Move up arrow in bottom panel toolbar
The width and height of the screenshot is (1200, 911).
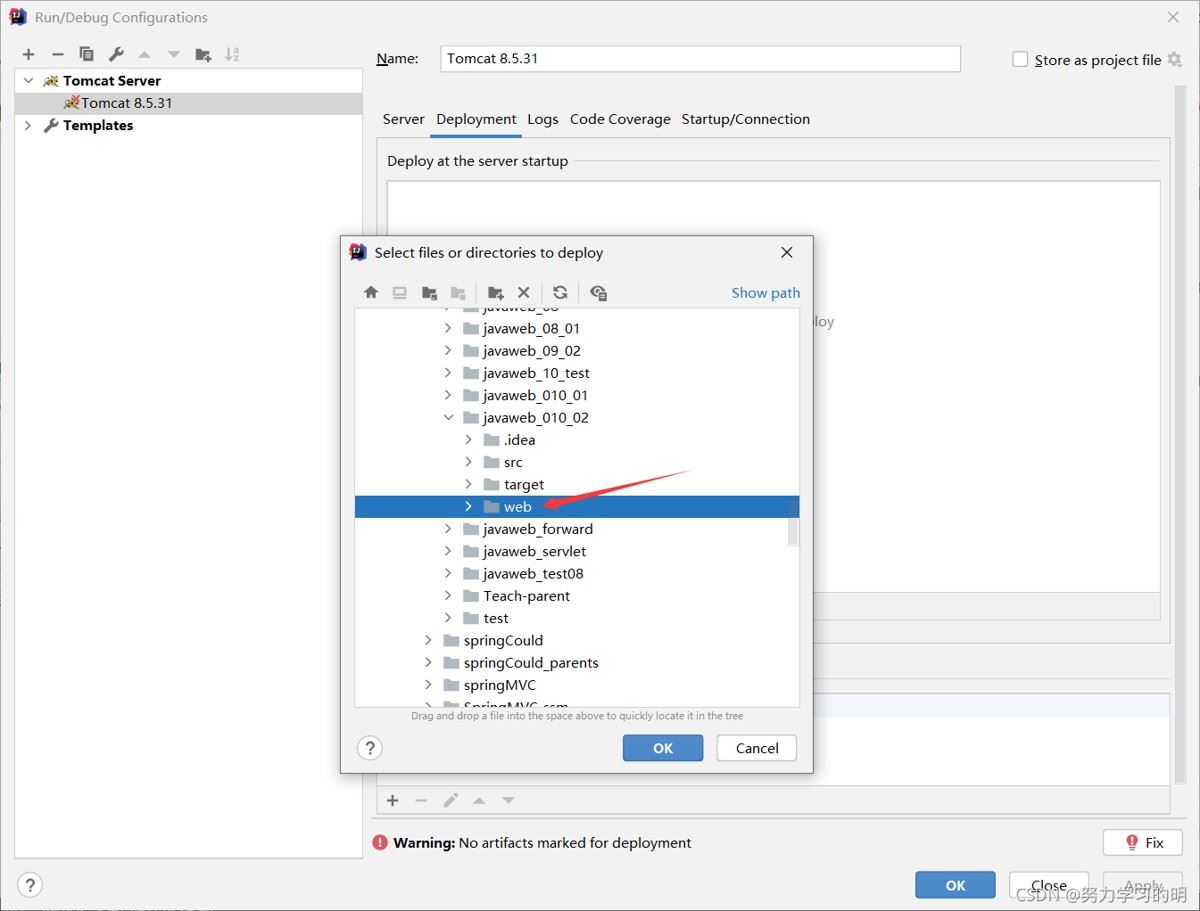[479, 800]
